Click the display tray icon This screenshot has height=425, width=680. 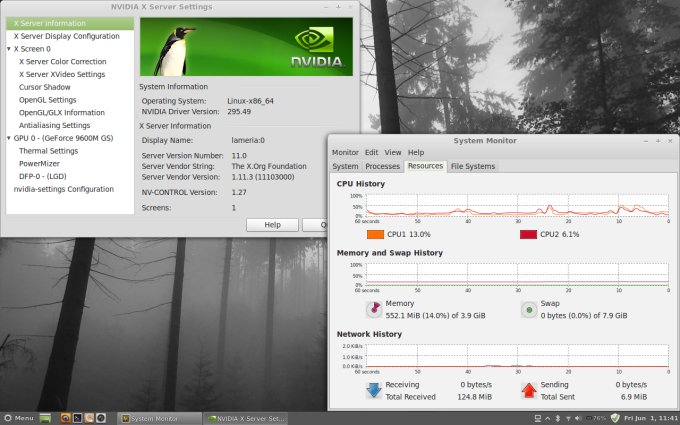click(538, 418)
